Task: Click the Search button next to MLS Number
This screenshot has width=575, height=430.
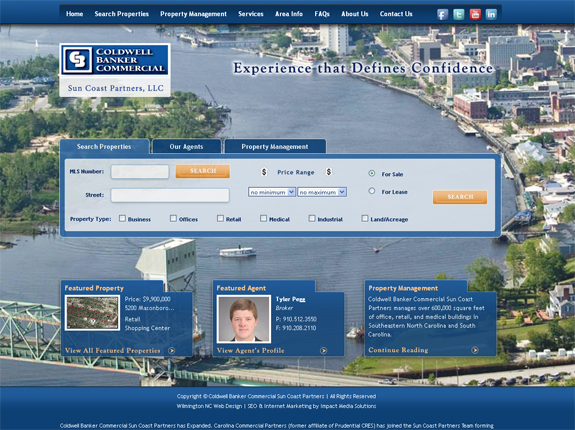Action: pos(203,171)
